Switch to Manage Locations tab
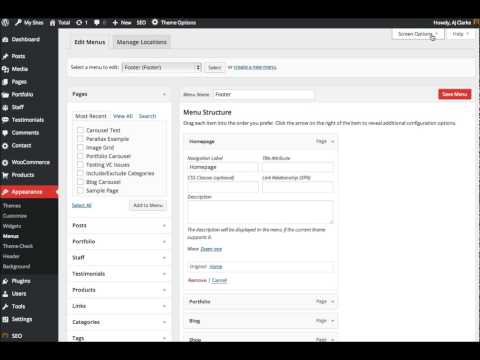 [x=142, y=42]
